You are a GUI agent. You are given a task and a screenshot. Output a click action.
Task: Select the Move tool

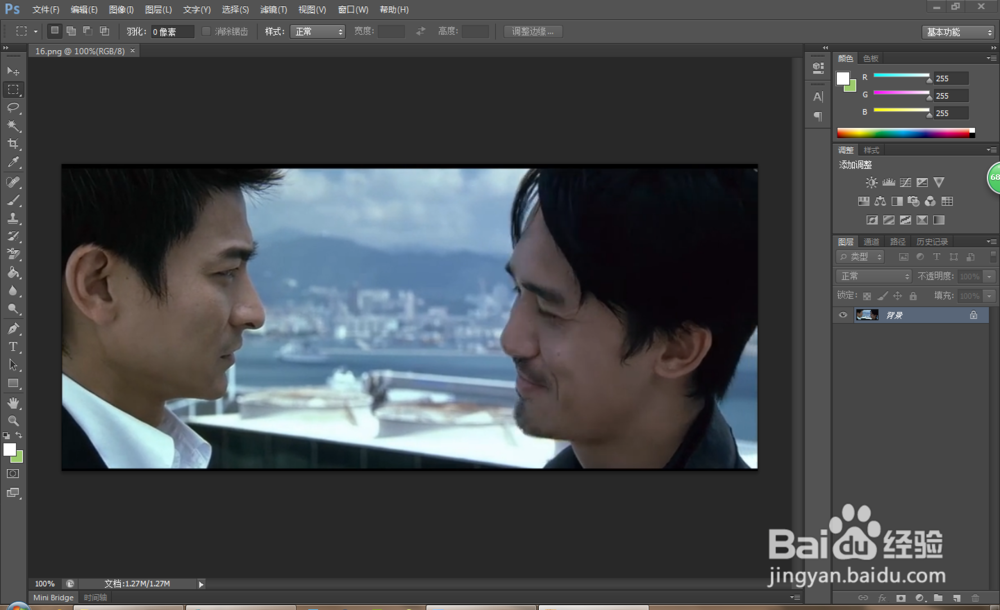pos(13,71)
